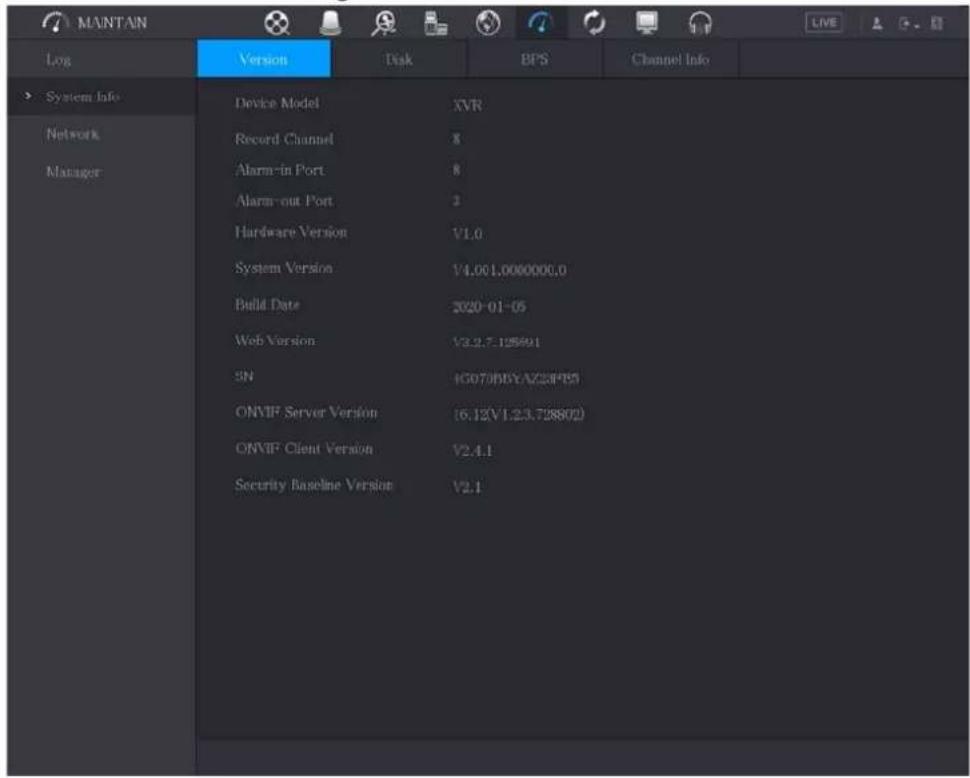Click the Web Version label
970x778 pixels.
coord(275,341)
